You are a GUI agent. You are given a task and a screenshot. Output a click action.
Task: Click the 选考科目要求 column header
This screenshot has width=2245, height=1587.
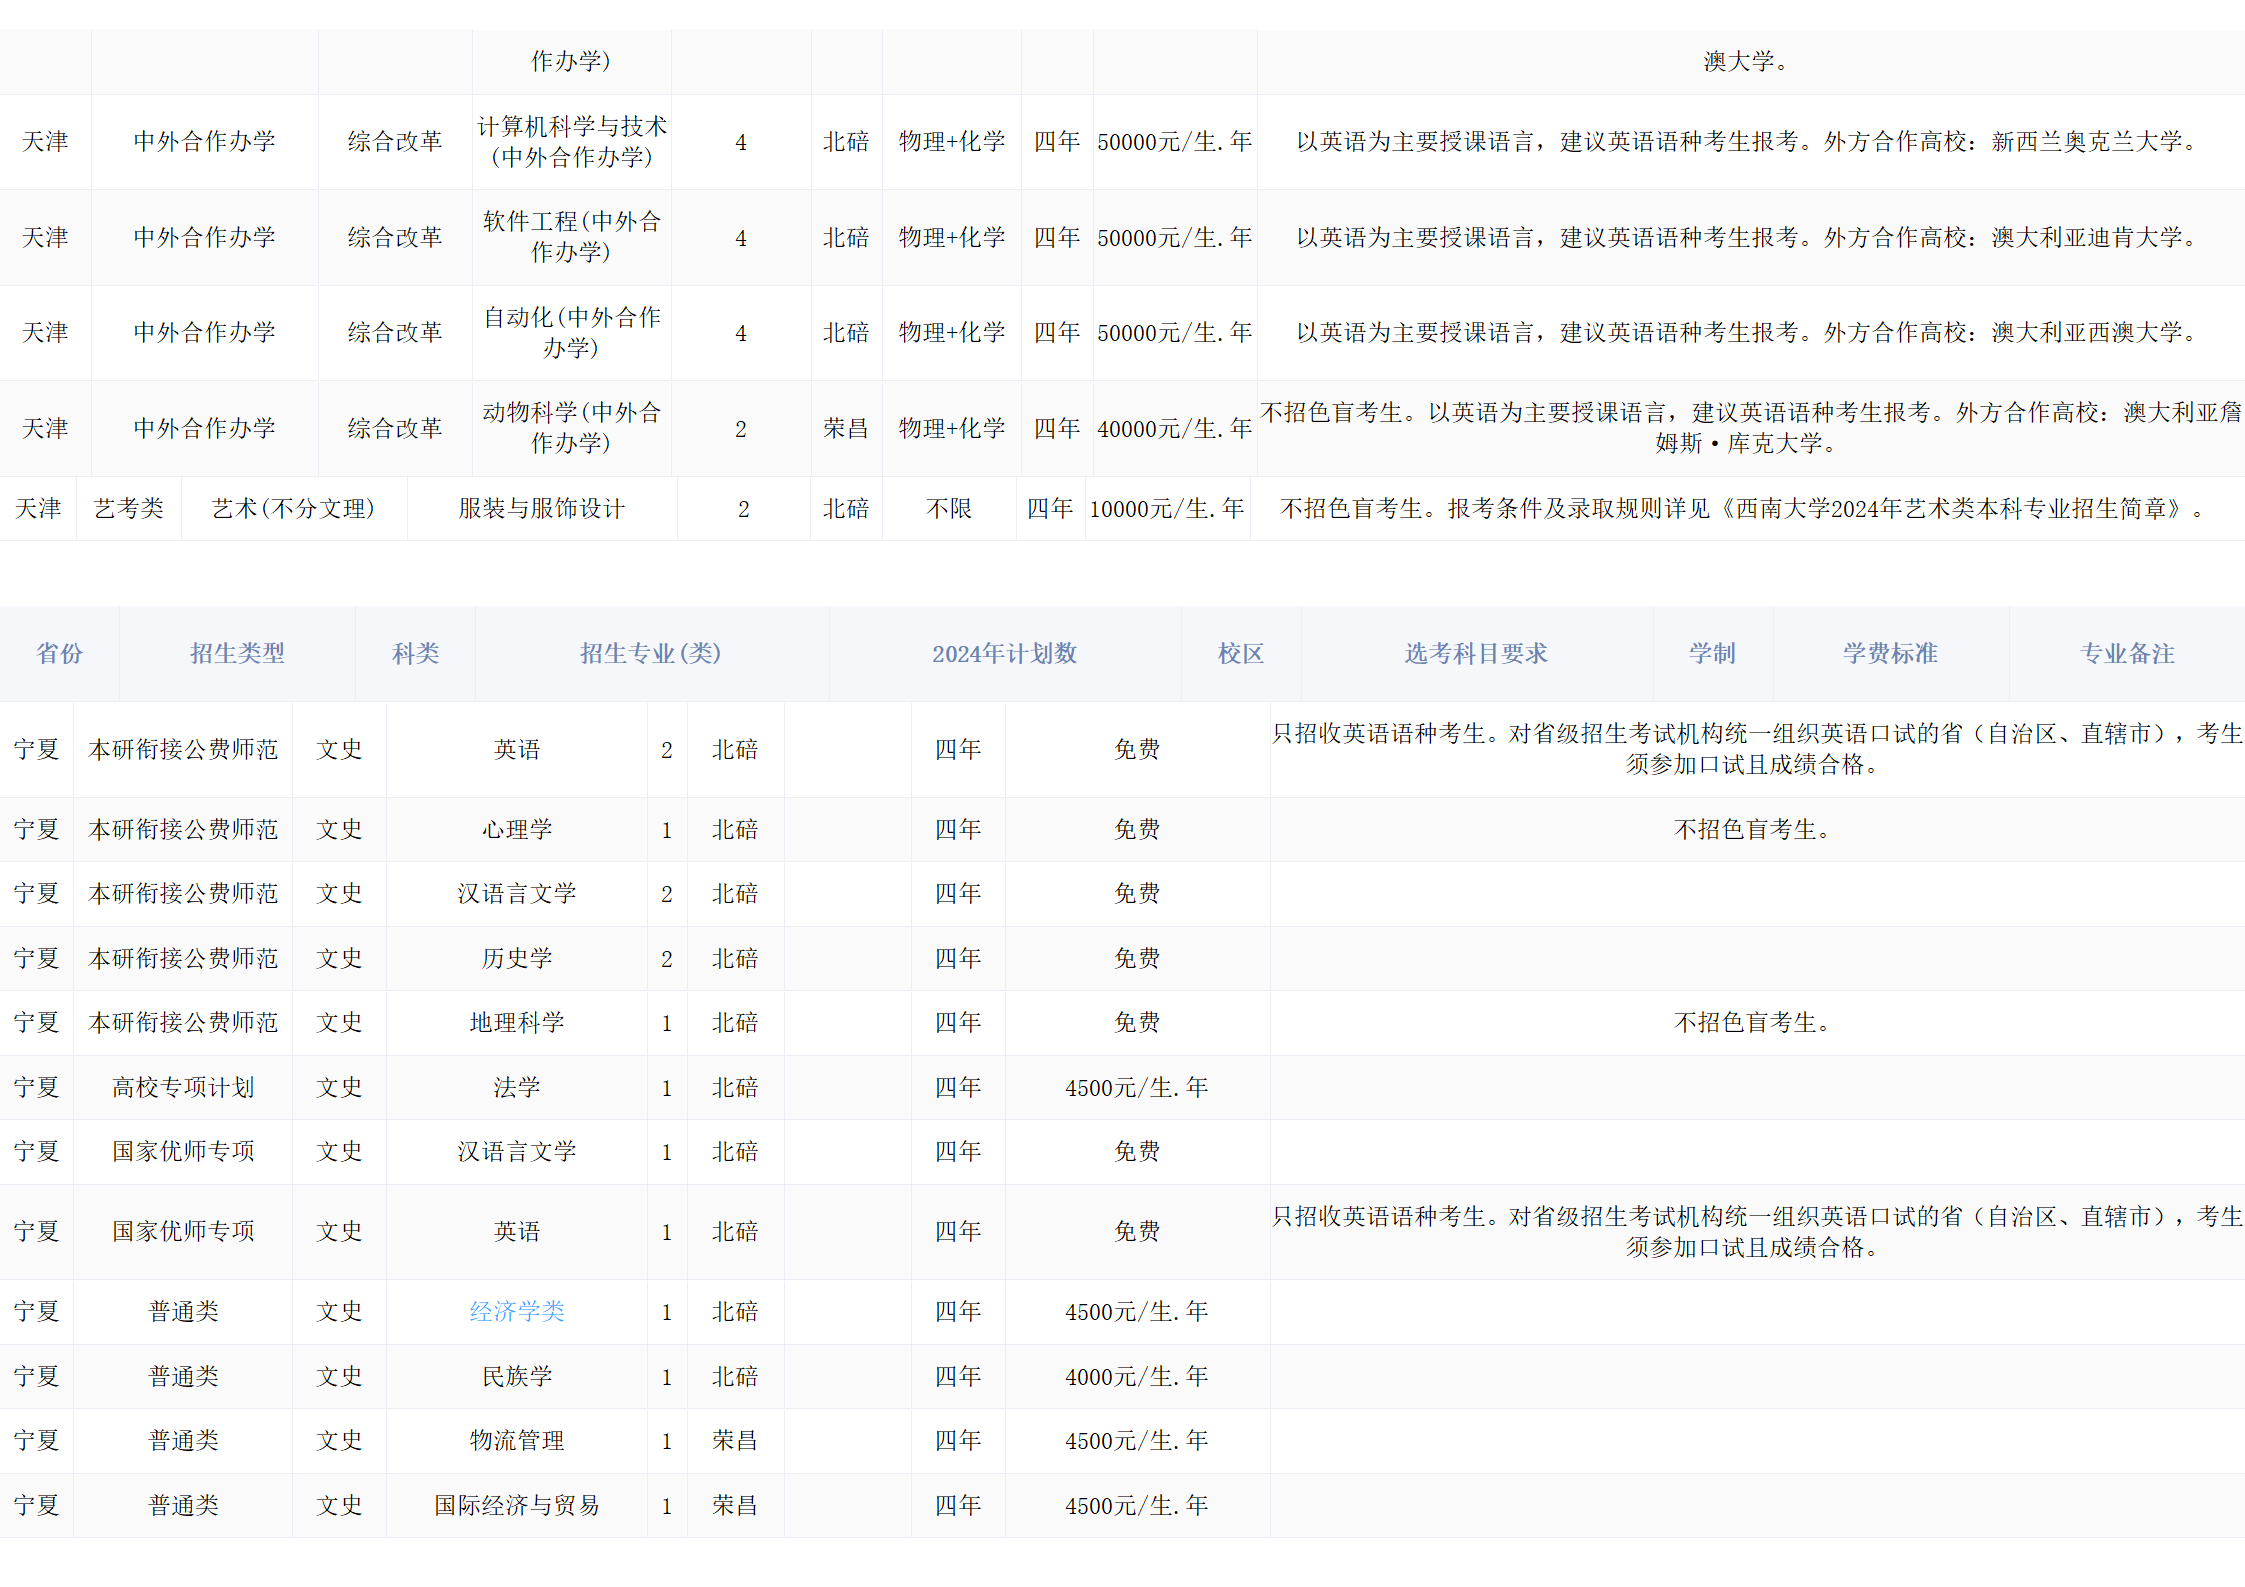click(x=1476, y=653)
